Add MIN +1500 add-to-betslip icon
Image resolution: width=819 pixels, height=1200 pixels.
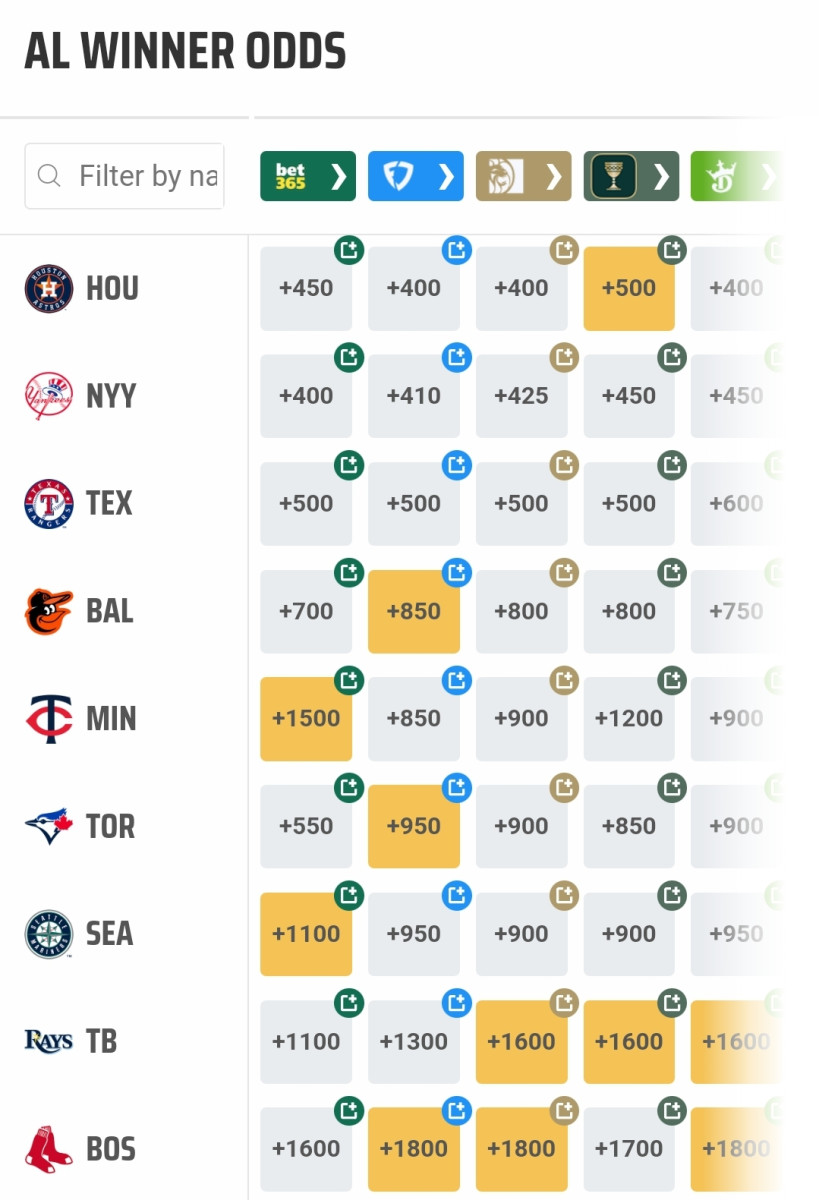(348, 681)
